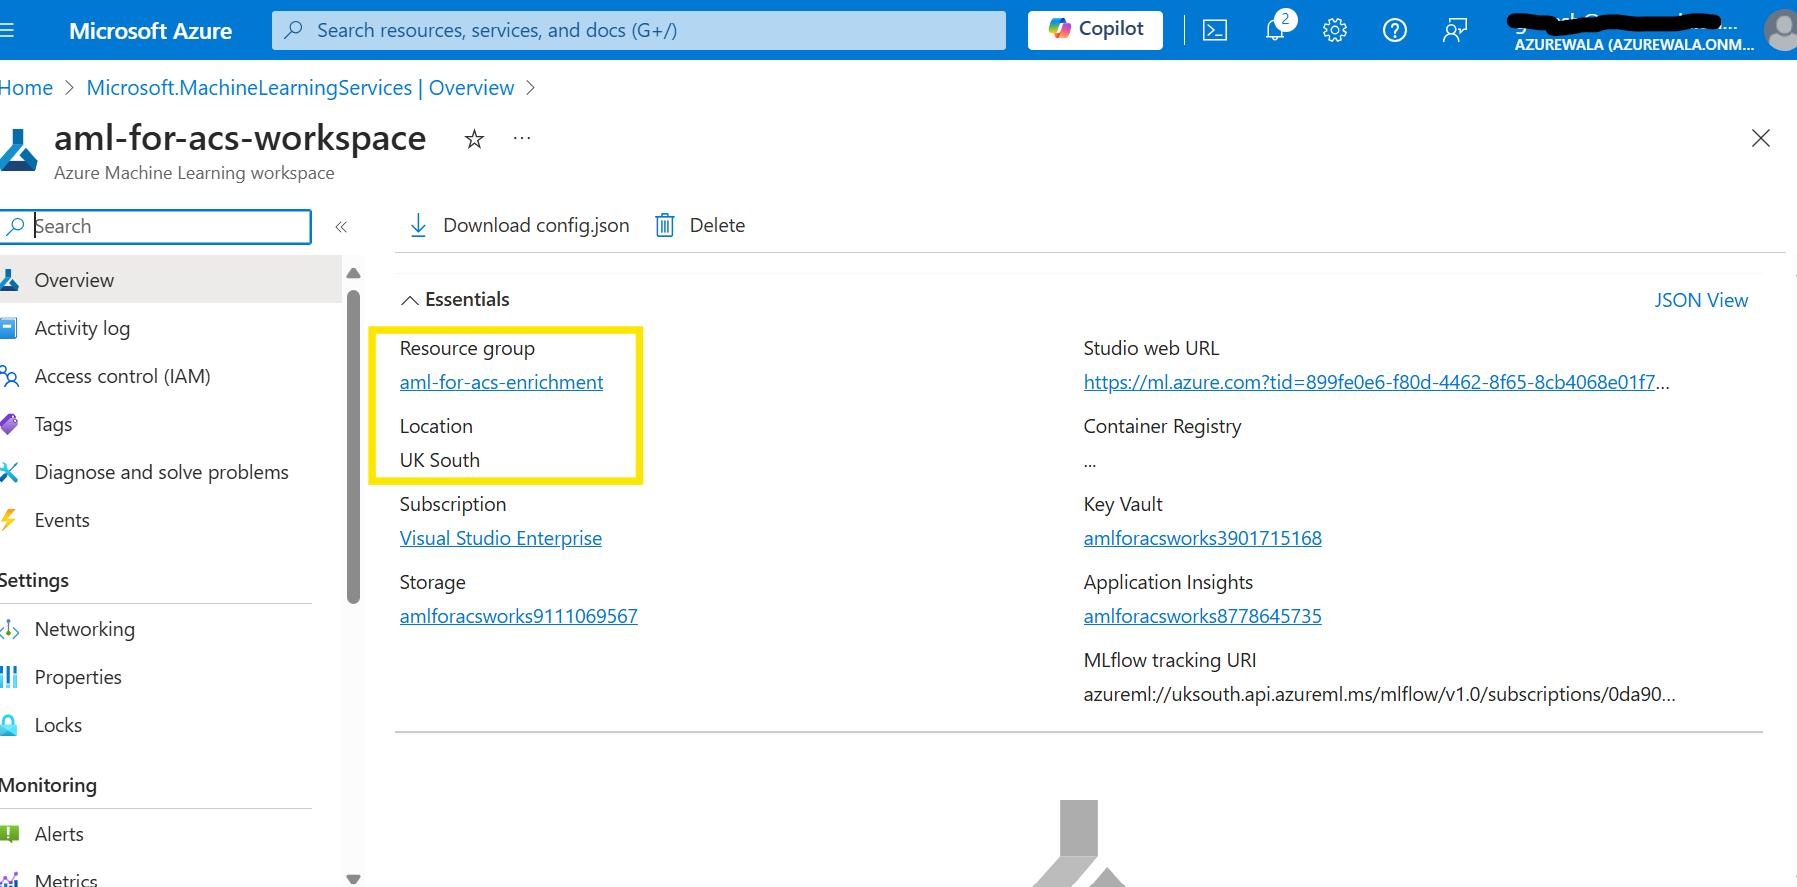Click Download config.json
Image resolution: width=1797 pixels, height=887 pixels.
(519, 226)
